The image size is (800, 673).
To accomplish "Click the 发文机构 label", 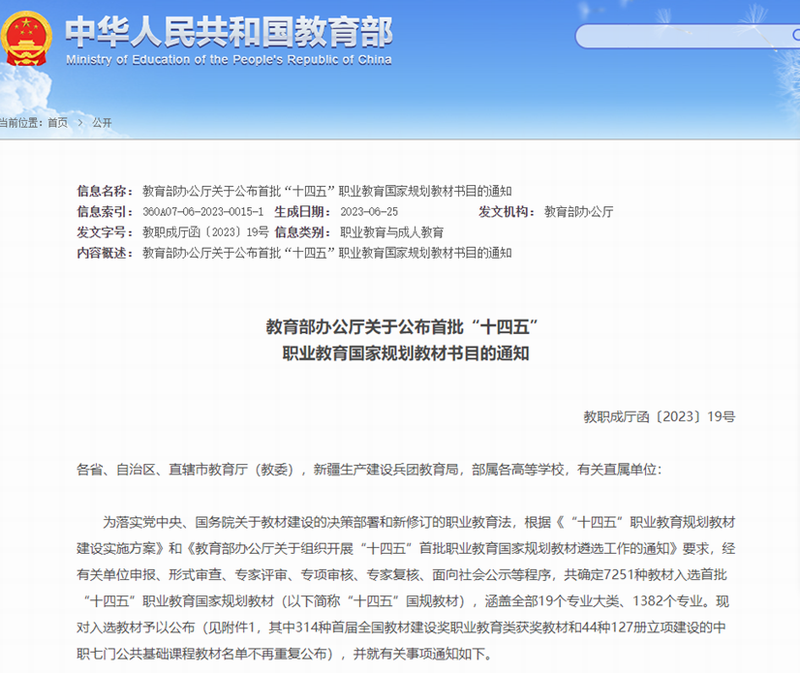I will pos(507,212).
